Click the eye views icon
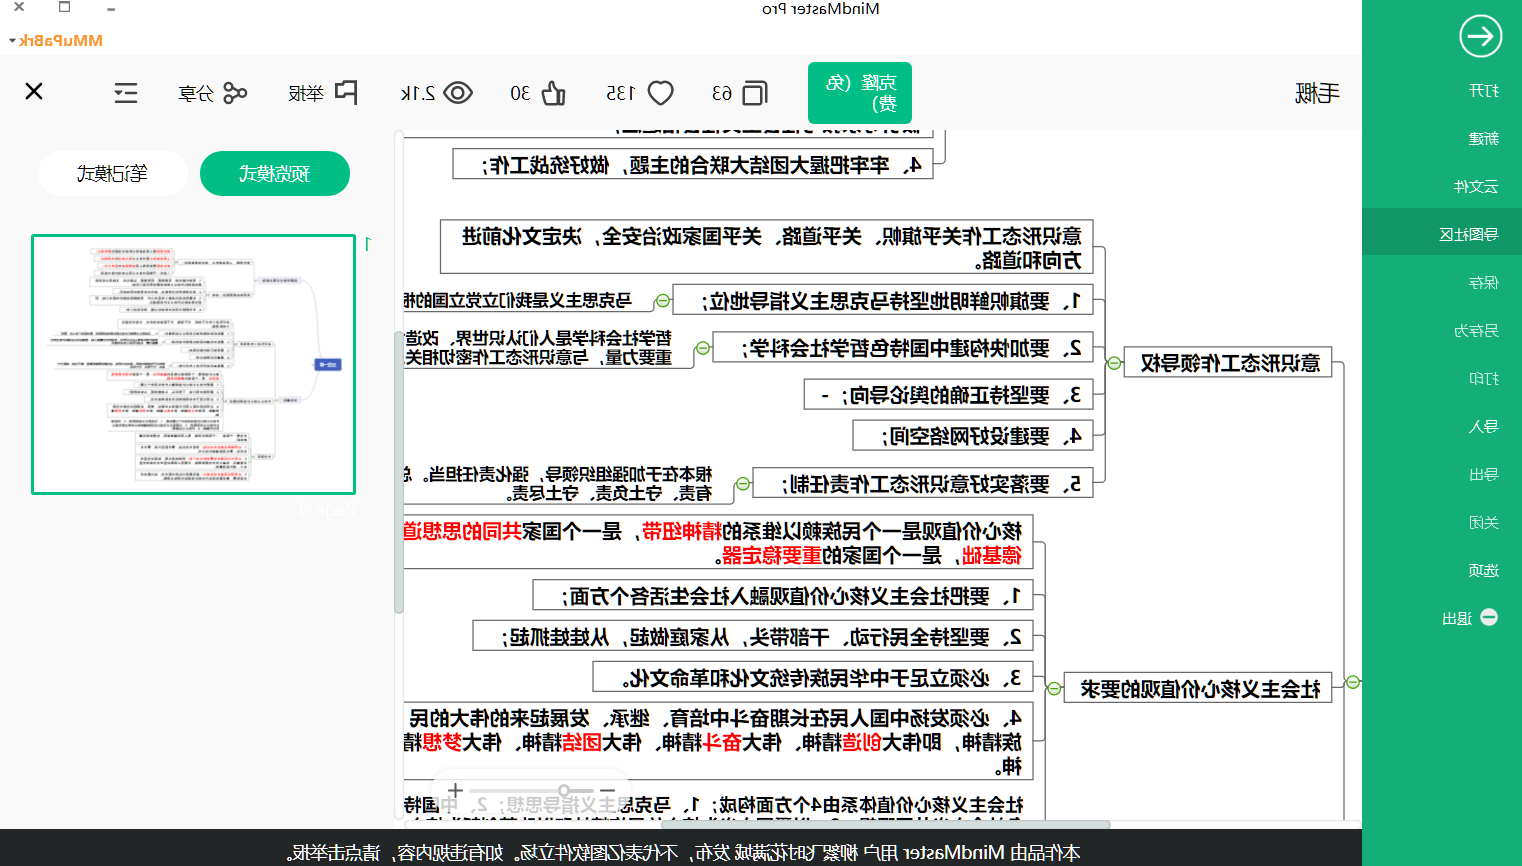This screenshot has height=866, width=1522. pyautogui.click(x=458, y=93)
